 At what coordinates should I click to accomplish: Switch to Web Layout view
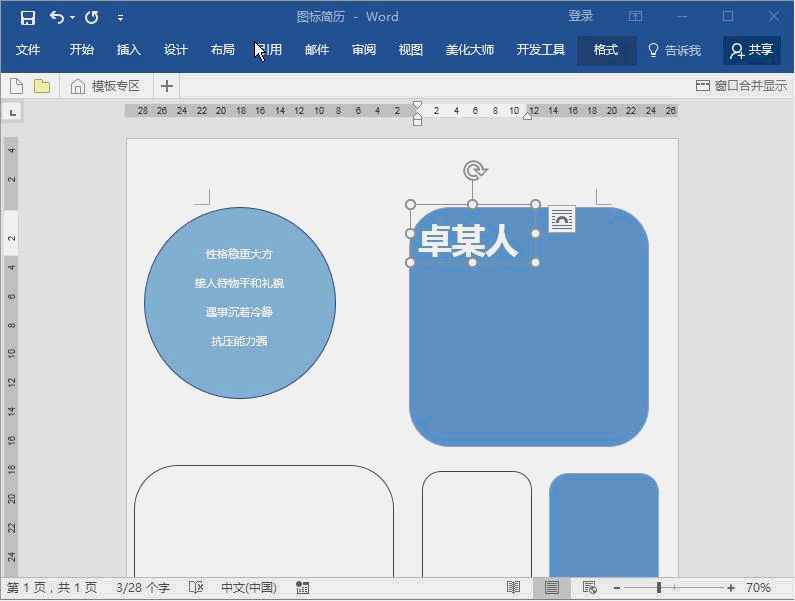tap(590, 588)
